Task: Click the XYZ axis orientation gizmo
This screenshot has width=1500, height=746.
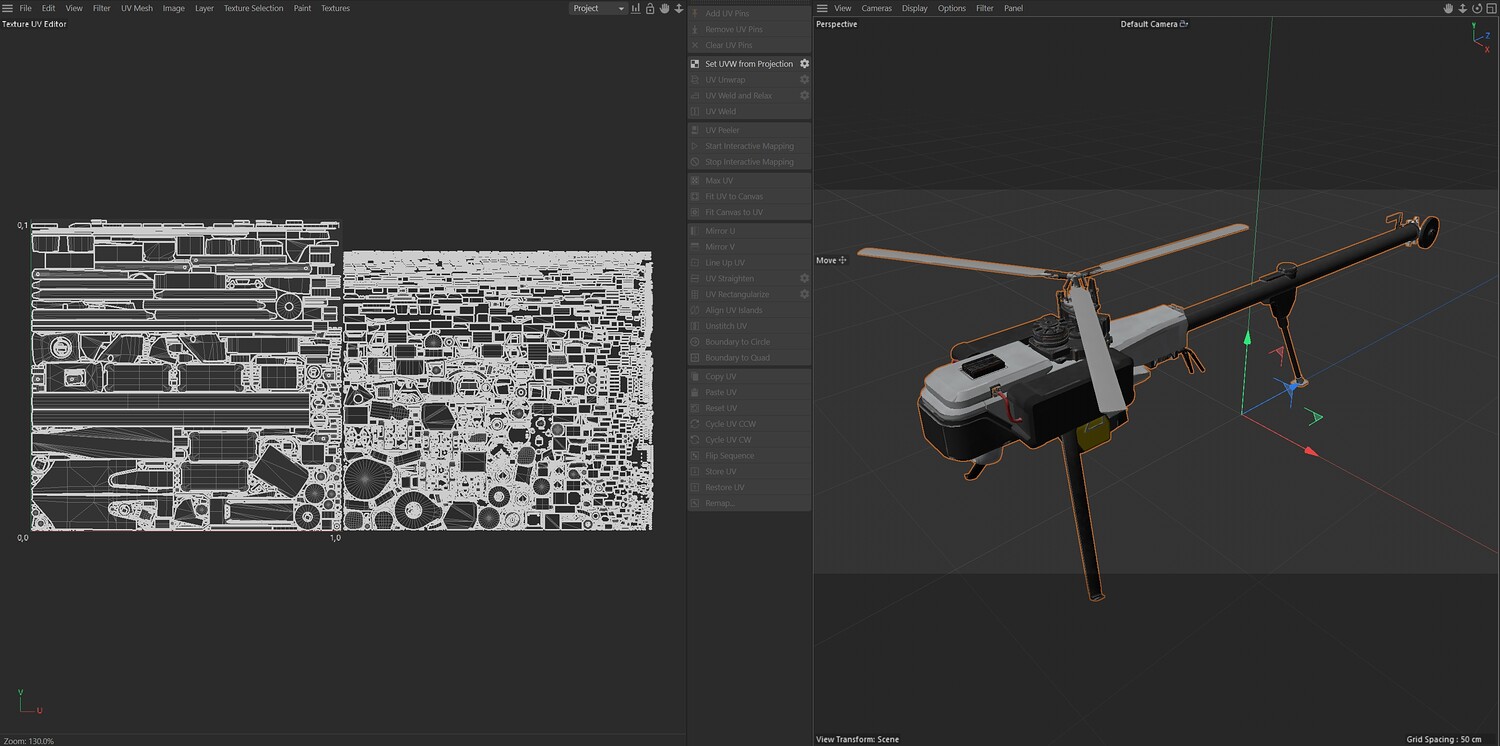Action: 1480,38
